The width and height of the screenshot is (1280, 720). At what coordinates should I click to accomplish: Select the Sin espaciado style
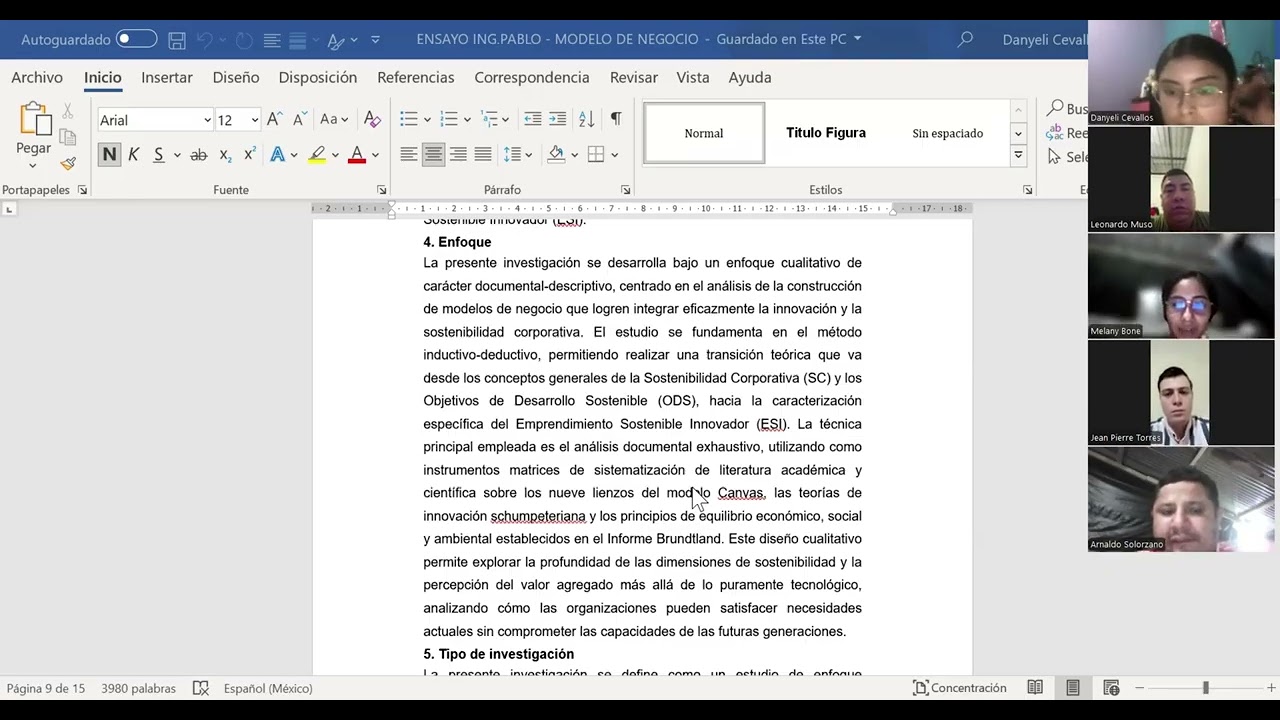pyautogui.click(x=948, y=133)
